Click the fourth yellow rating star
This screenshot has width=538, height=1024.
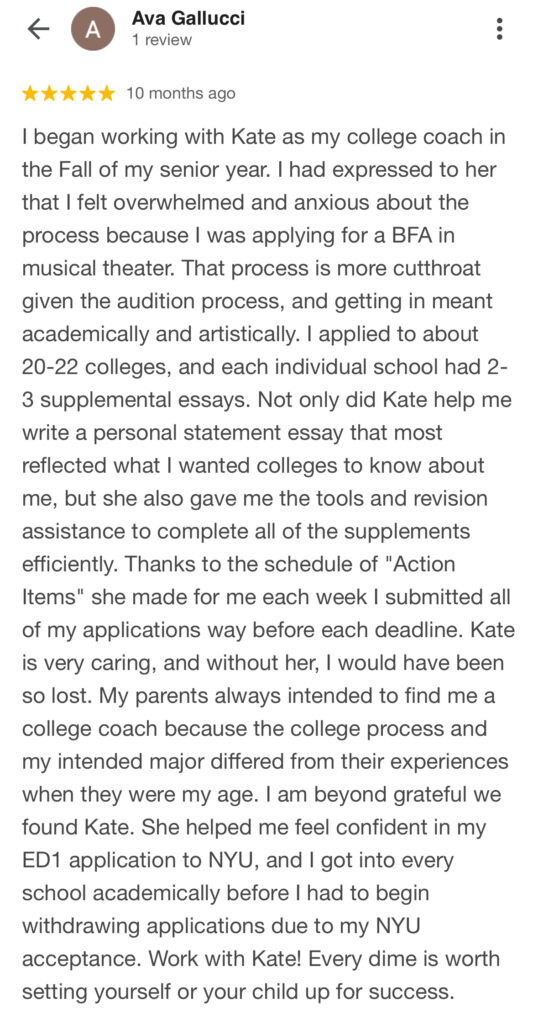click(x=87, y=93)
